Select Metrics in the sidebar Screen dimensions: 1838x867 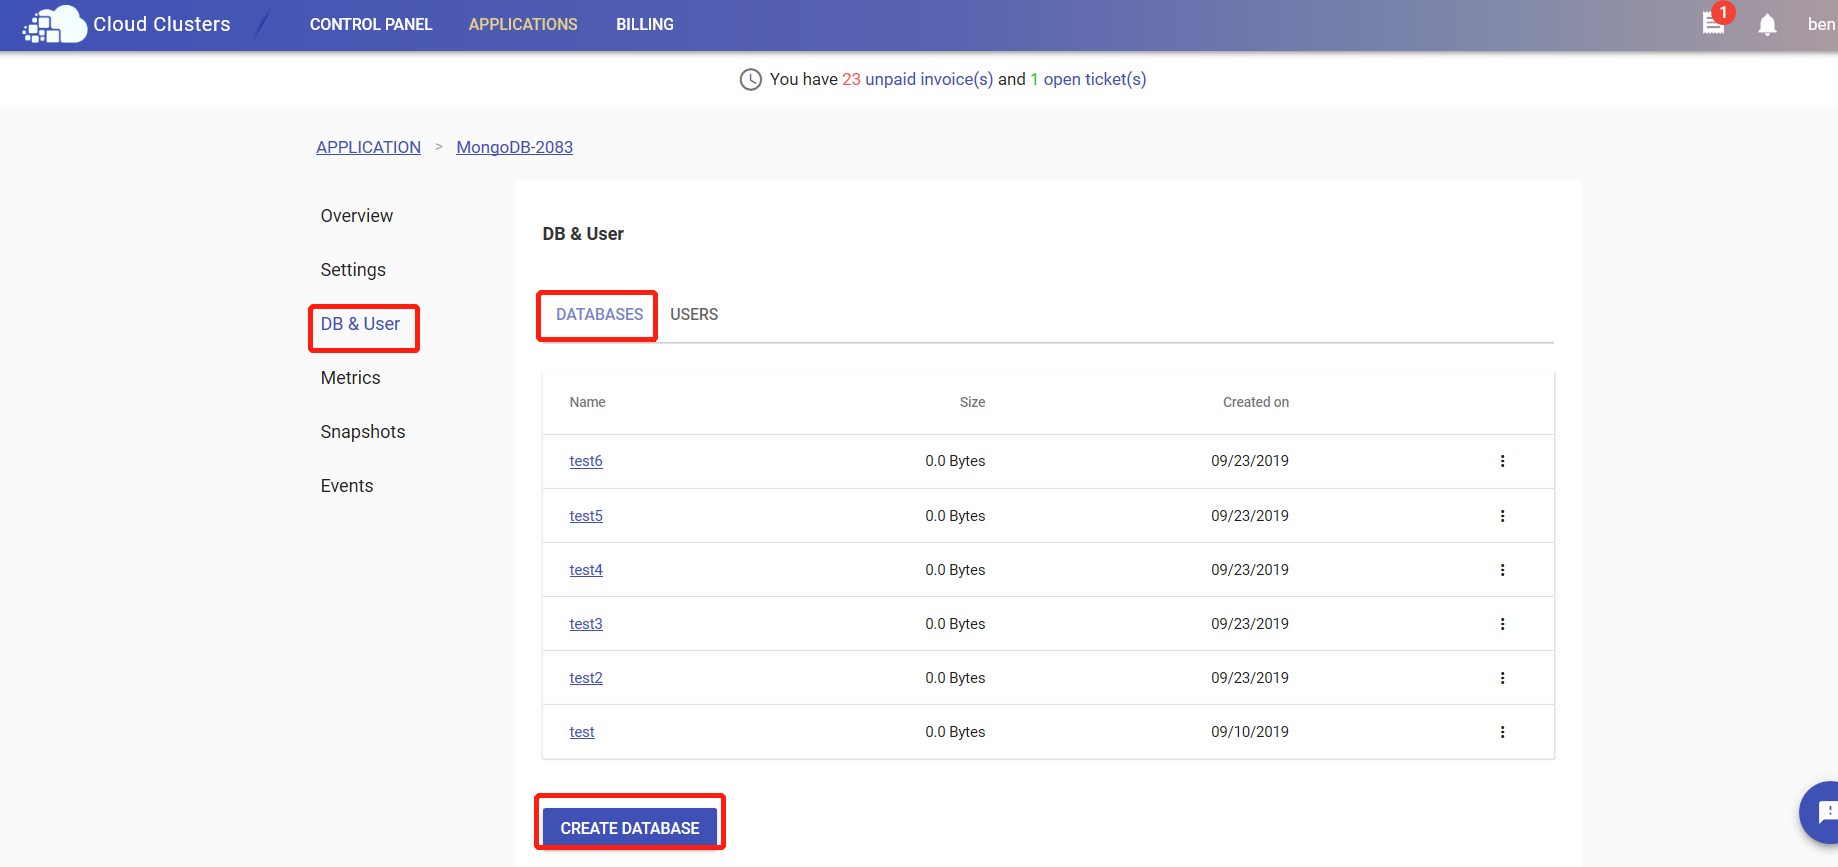(350, 378)
